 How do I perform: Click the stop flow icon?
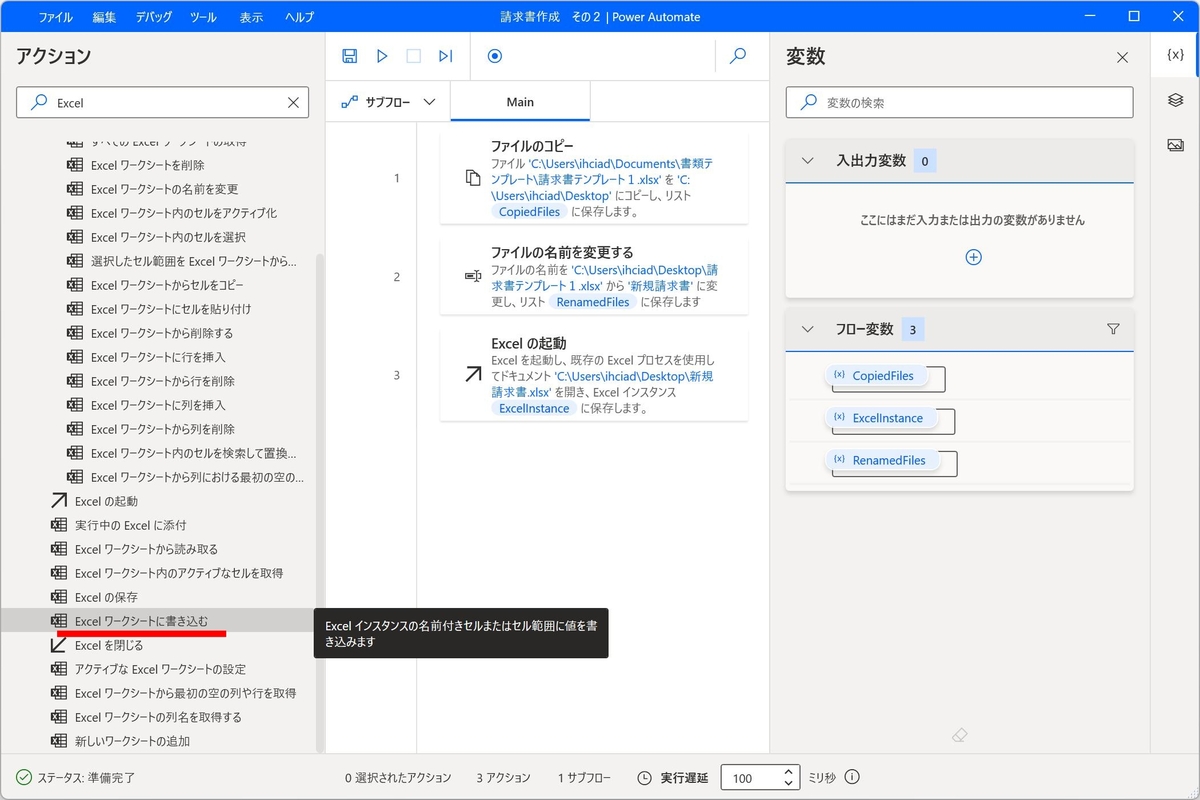(x=414, y=56)
